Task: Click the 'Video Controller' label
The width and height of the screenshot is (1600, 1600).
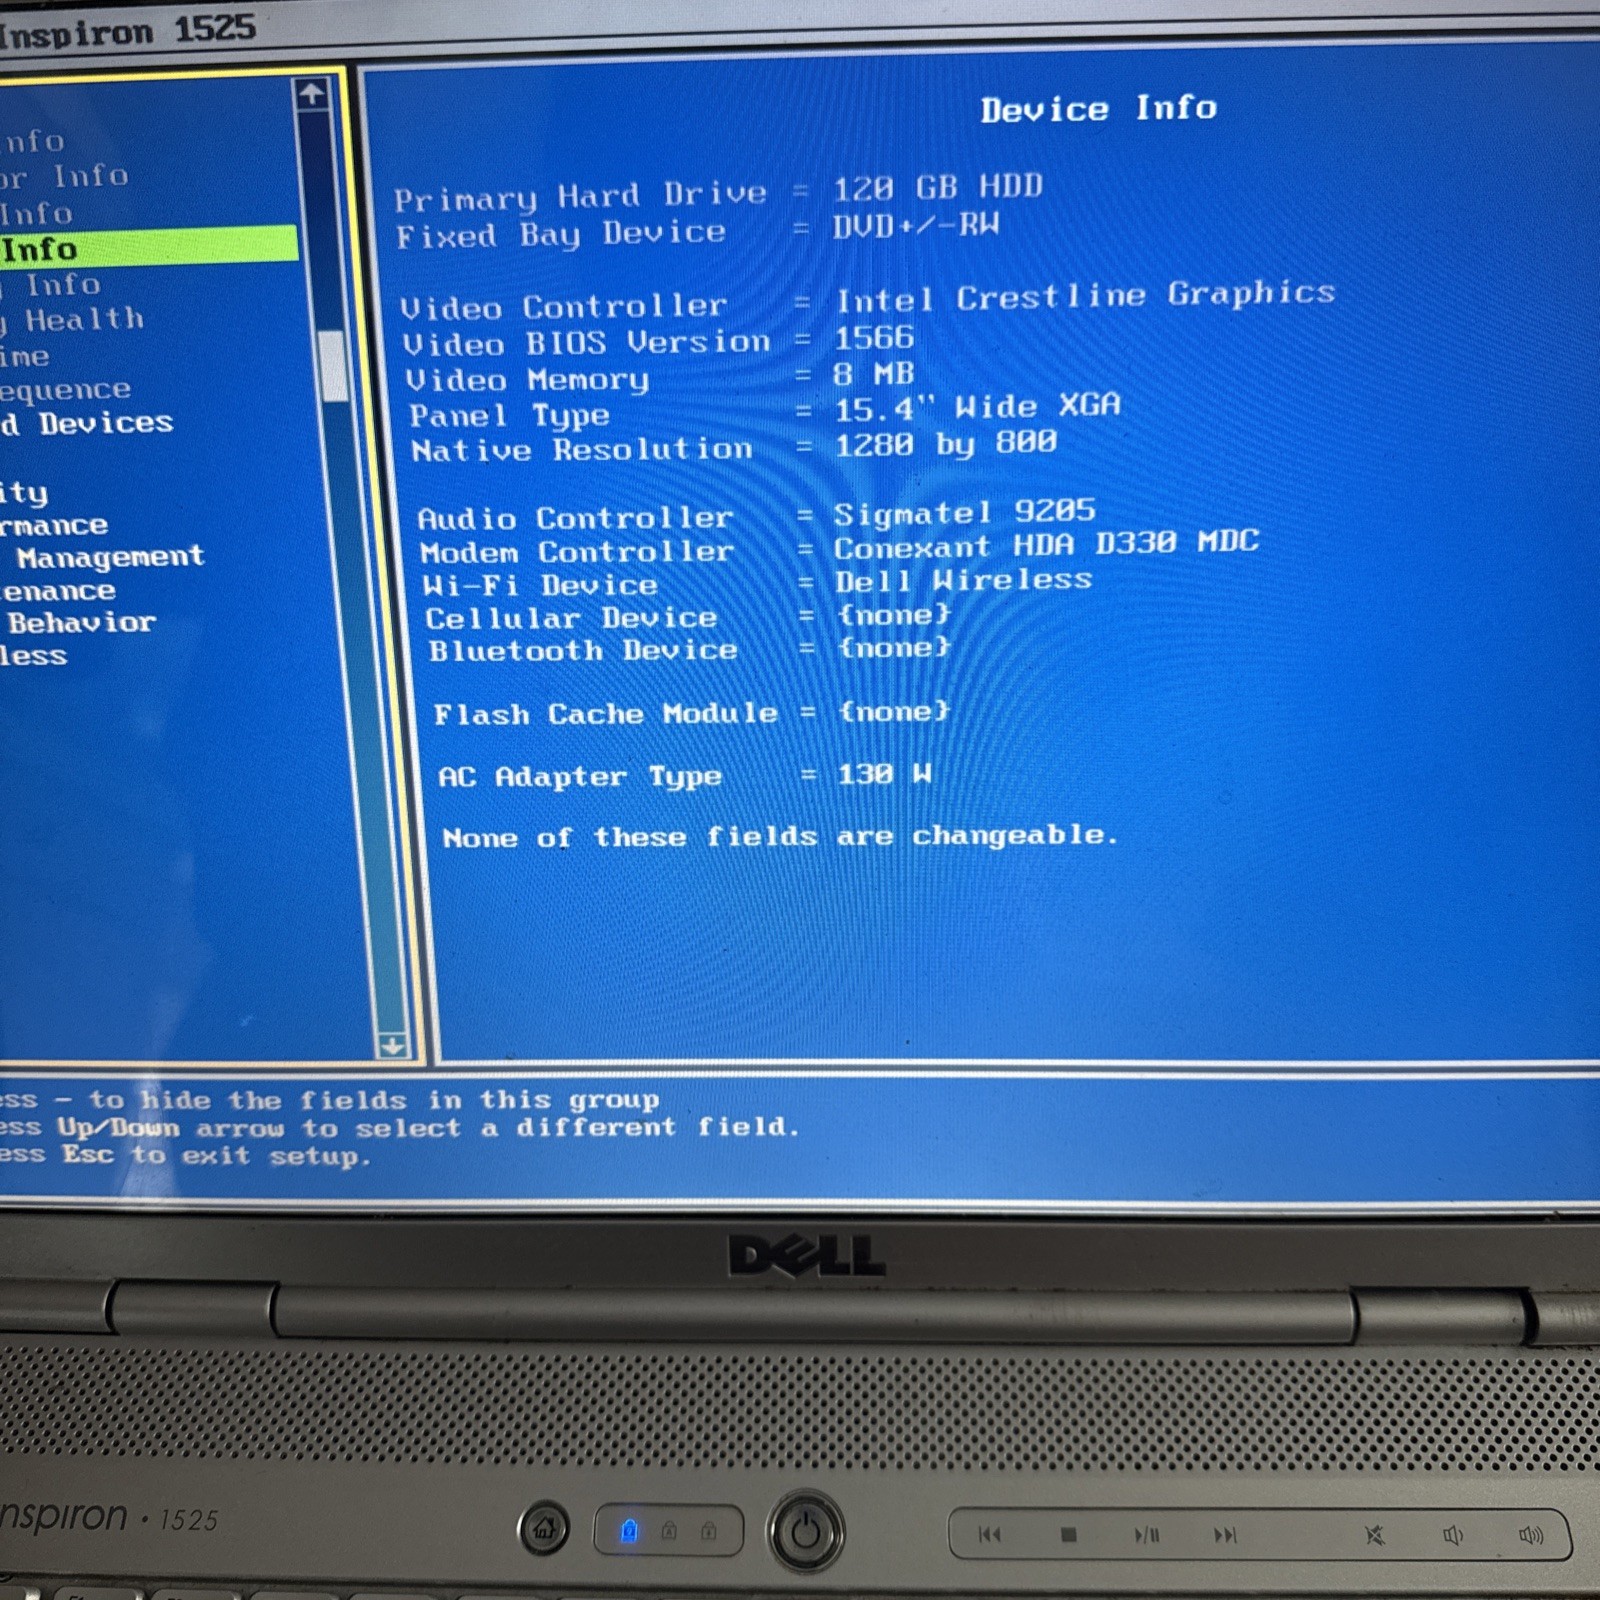Action: pos(563,306)
